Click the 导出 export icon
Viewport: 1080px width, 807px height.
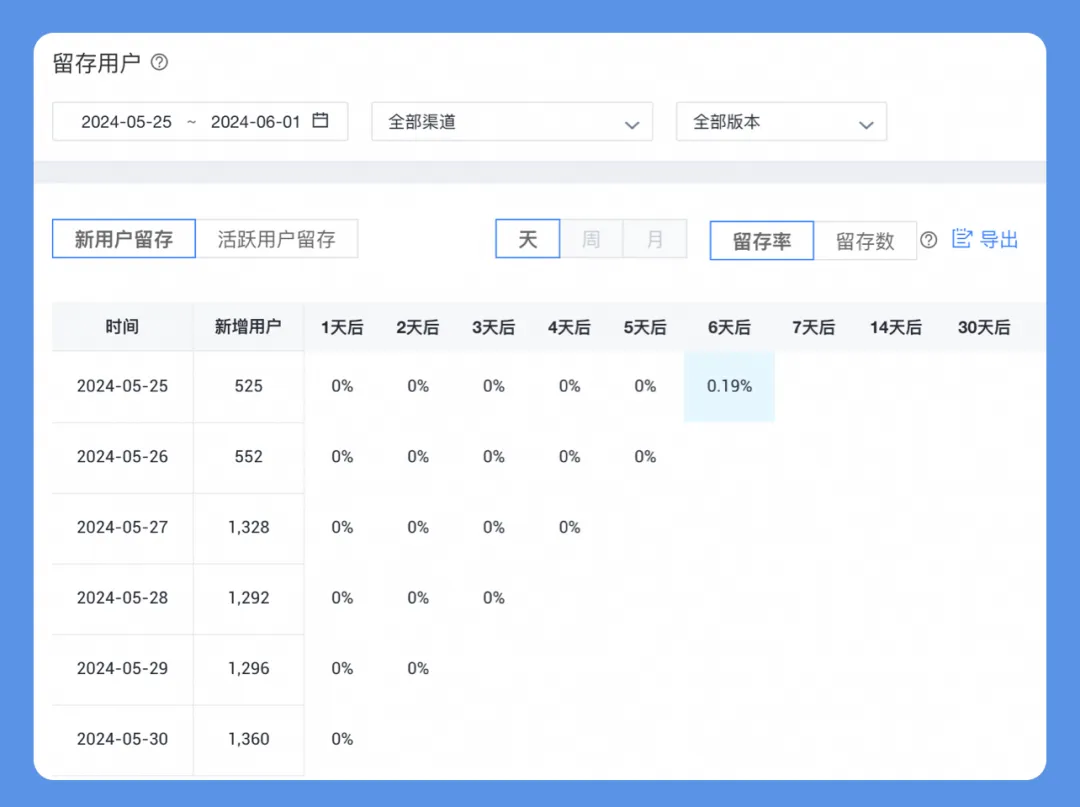(x=962, y=239)
